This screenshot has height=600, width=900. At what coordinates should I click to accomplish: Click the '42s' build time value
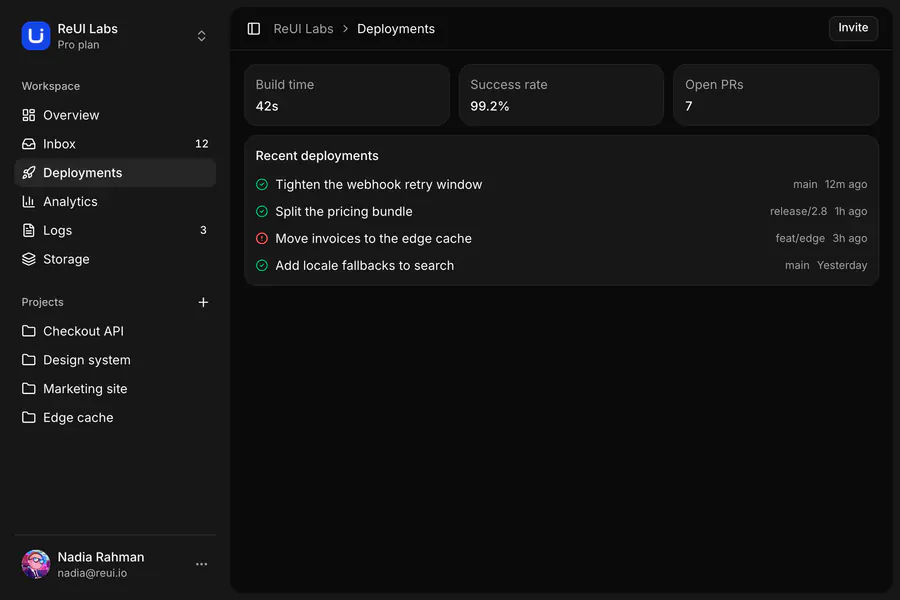coord(267,106)
